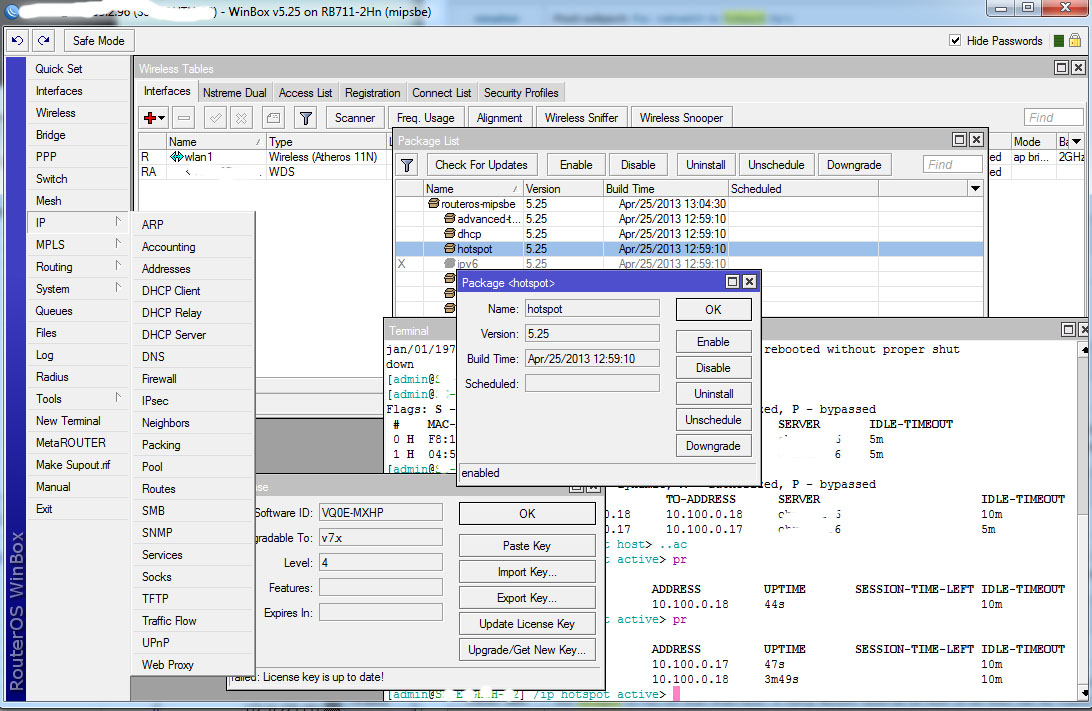Open the Firewall entry in the IP submenu

click(x=159, y=379)
